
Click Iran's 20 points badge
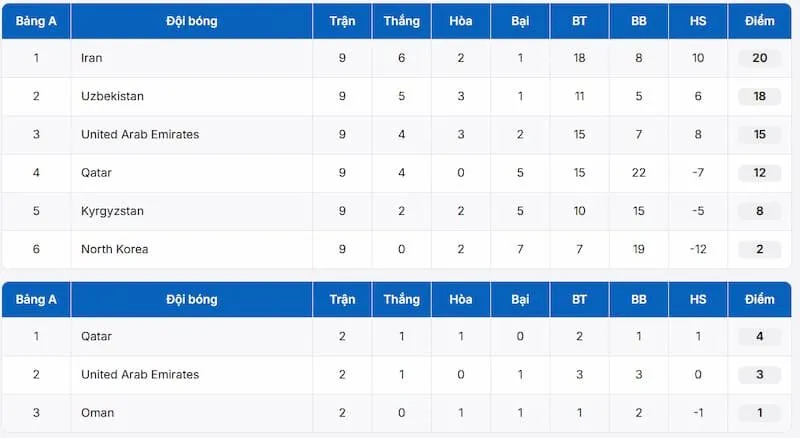[x=759, y=58]
